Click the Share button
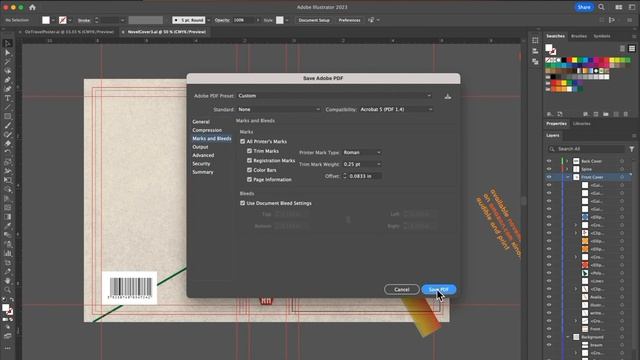The image size is (640, 360). pos(584,7)
